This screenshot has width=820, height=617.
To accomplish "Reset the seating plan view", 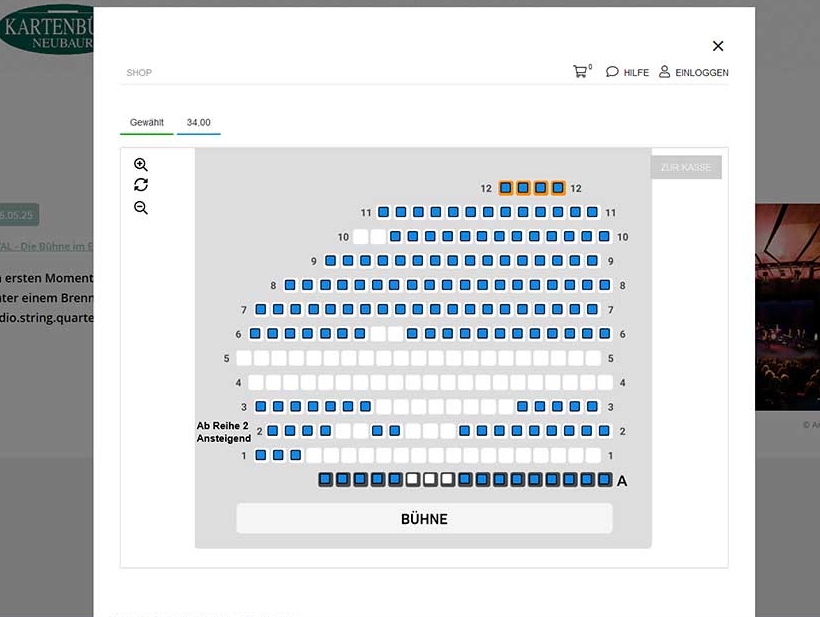I will click(141, 185).
